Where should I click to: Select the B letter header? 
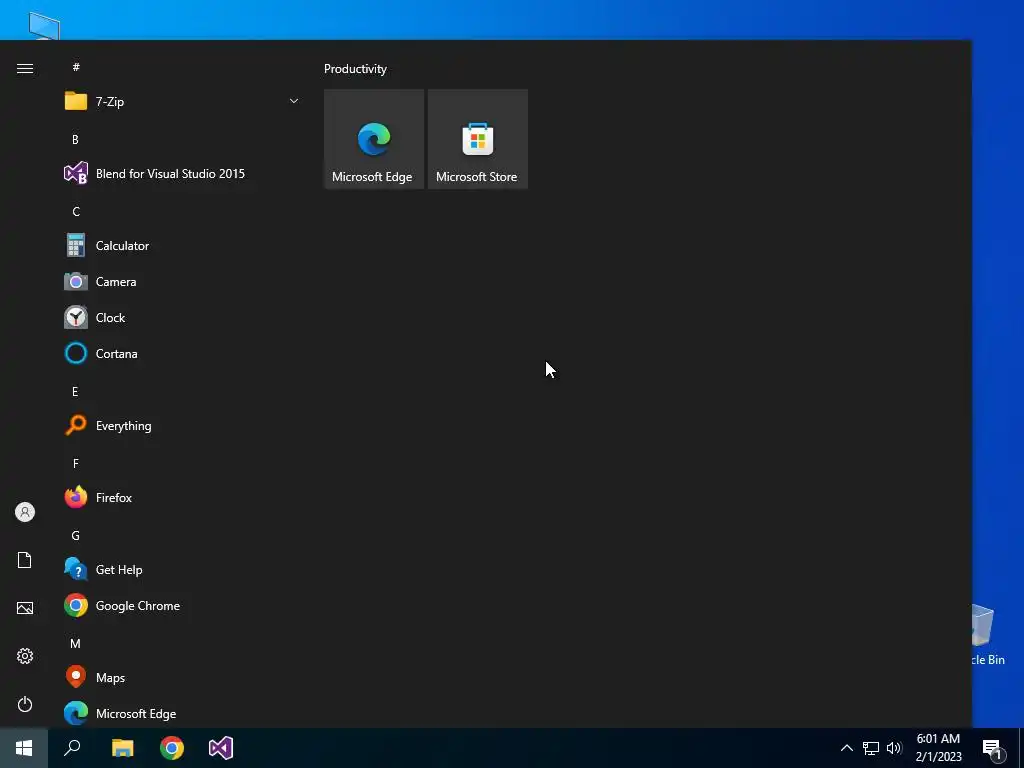point(75,139)
